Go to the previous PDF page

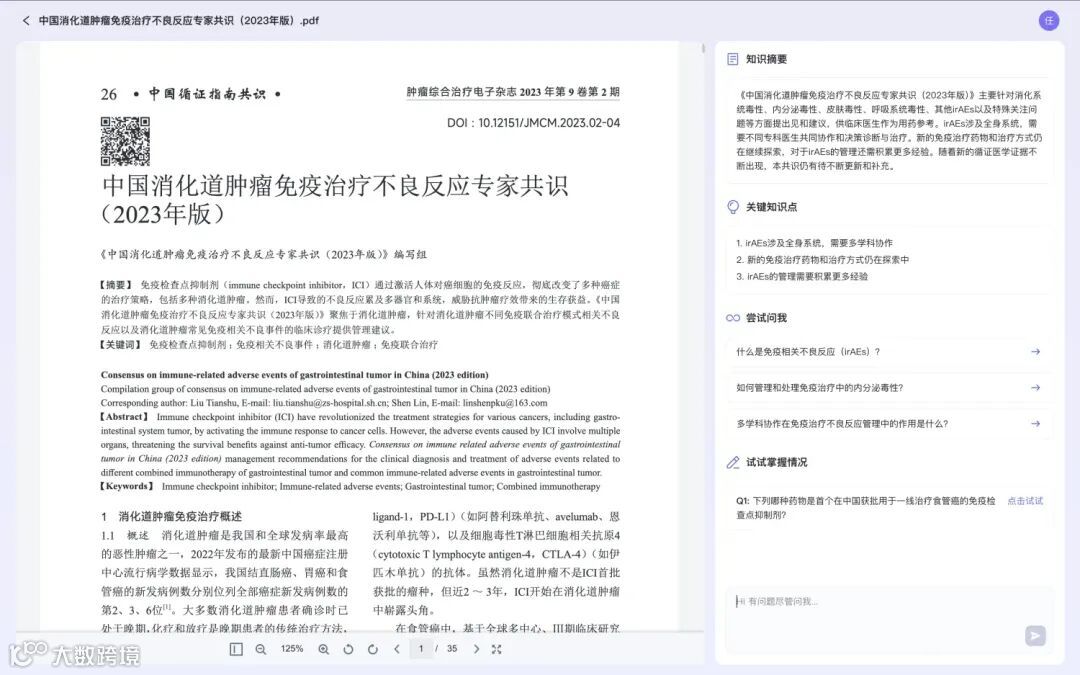click(397, 649)
